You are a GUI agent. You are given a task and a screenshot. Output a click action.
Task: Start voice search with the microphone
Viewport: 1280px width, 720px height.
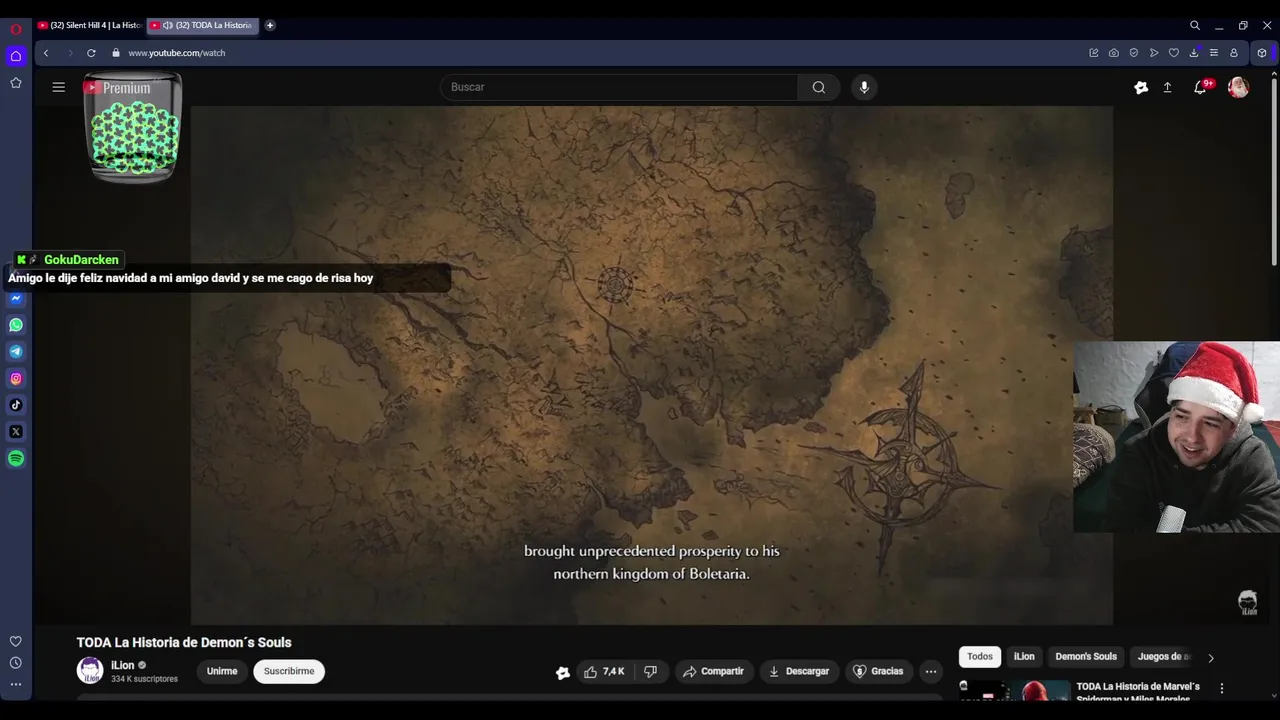[864, 87]
